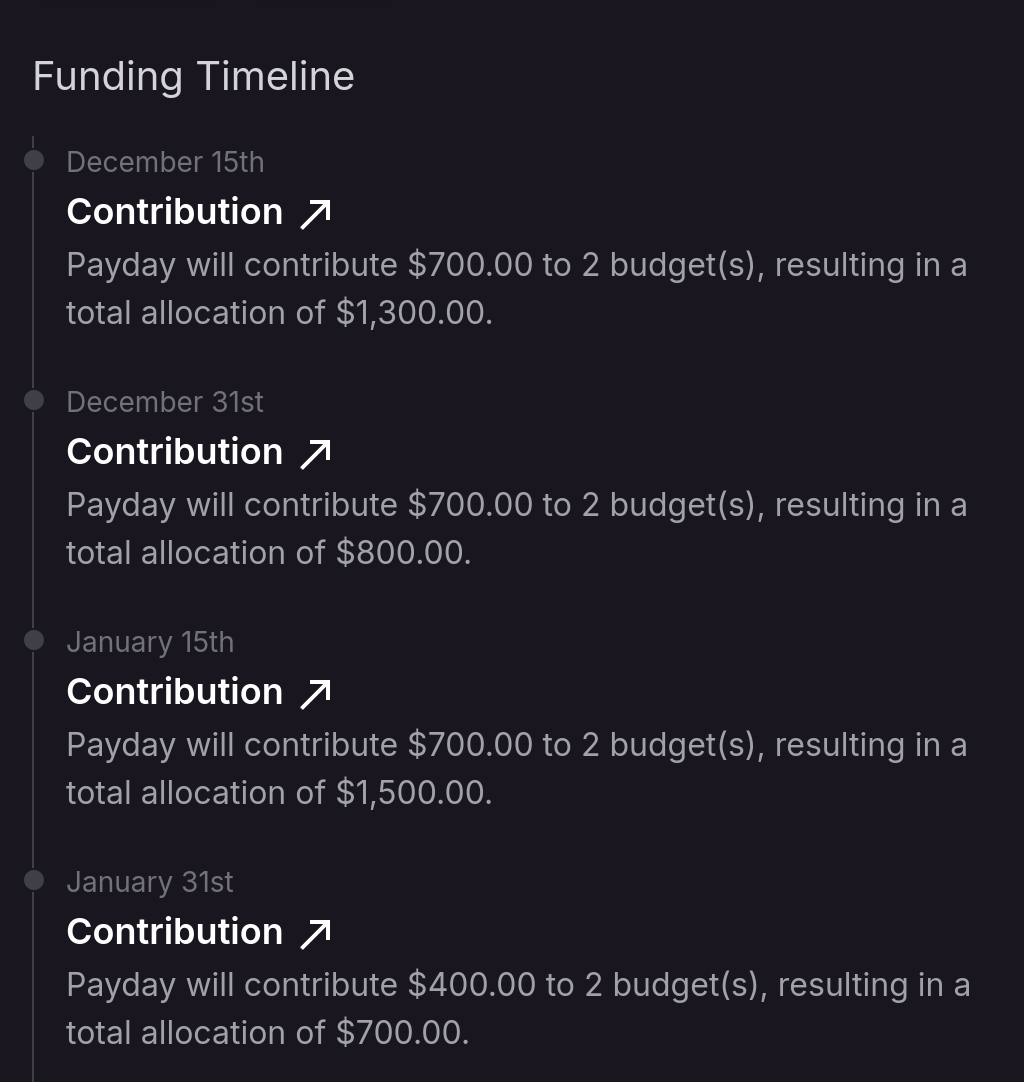Click the arrow icon next to January 15th Contribution
The width and height of the screenshot is (1024, 1082).
coord(316,693)
